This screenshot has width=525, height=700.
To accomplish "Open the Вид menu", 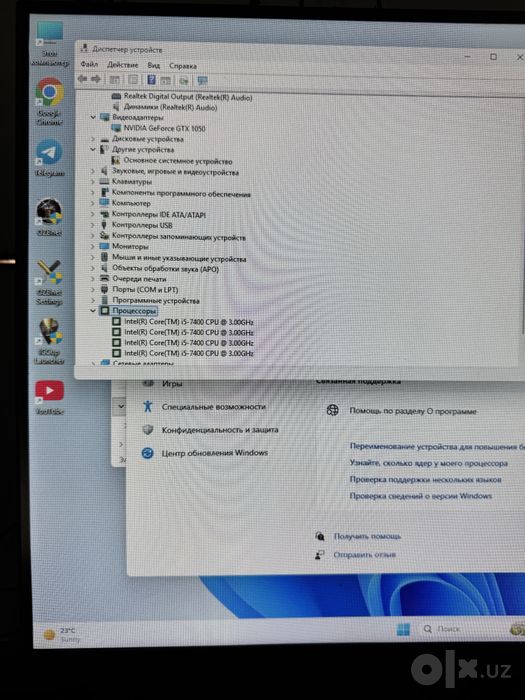I will (154, 65).
